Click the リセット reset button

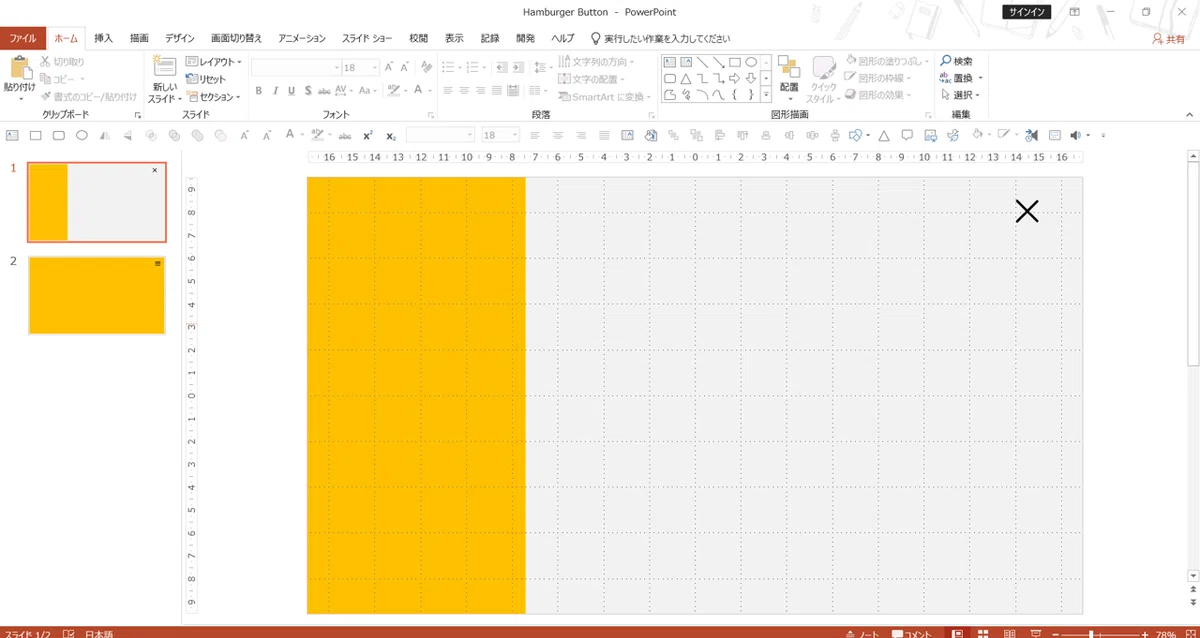pos(206,79)
